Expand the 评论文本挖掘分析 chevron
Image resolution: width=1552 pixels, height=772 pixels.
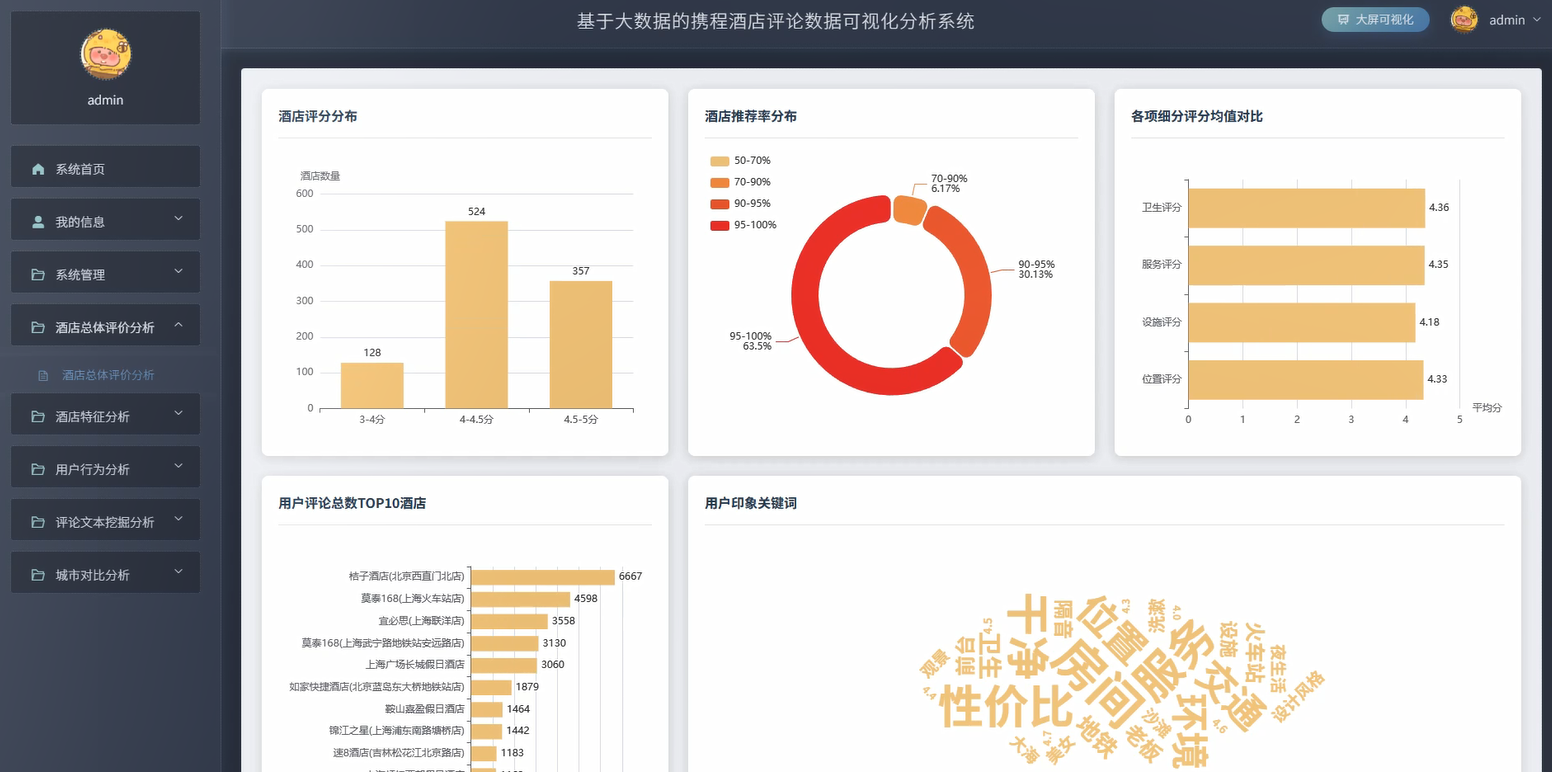(178, 519)
